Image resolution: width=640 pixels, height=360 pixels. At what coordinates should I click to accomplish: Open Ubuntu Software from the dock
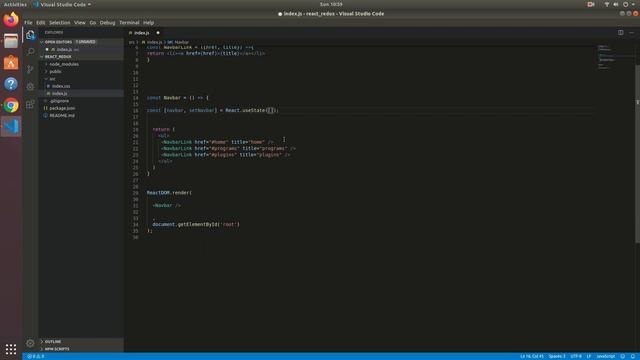(x=11, y=62)
